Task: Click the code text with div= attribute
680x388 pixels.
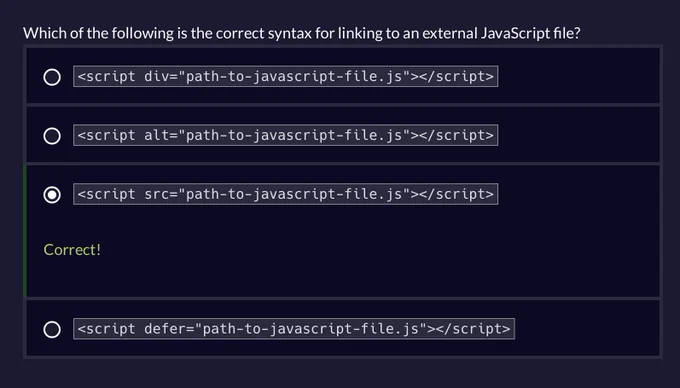Action: coord(285,76)
